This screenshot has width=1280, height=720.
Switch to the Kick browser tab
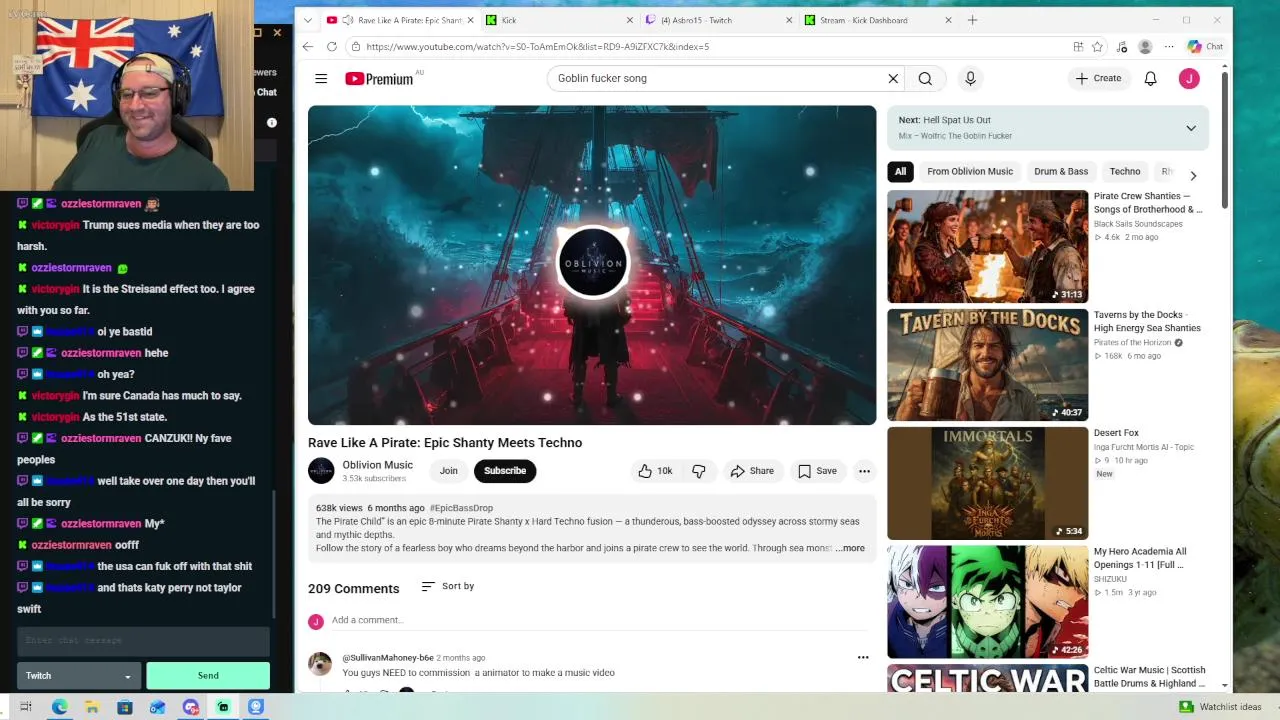coord(560,20)
